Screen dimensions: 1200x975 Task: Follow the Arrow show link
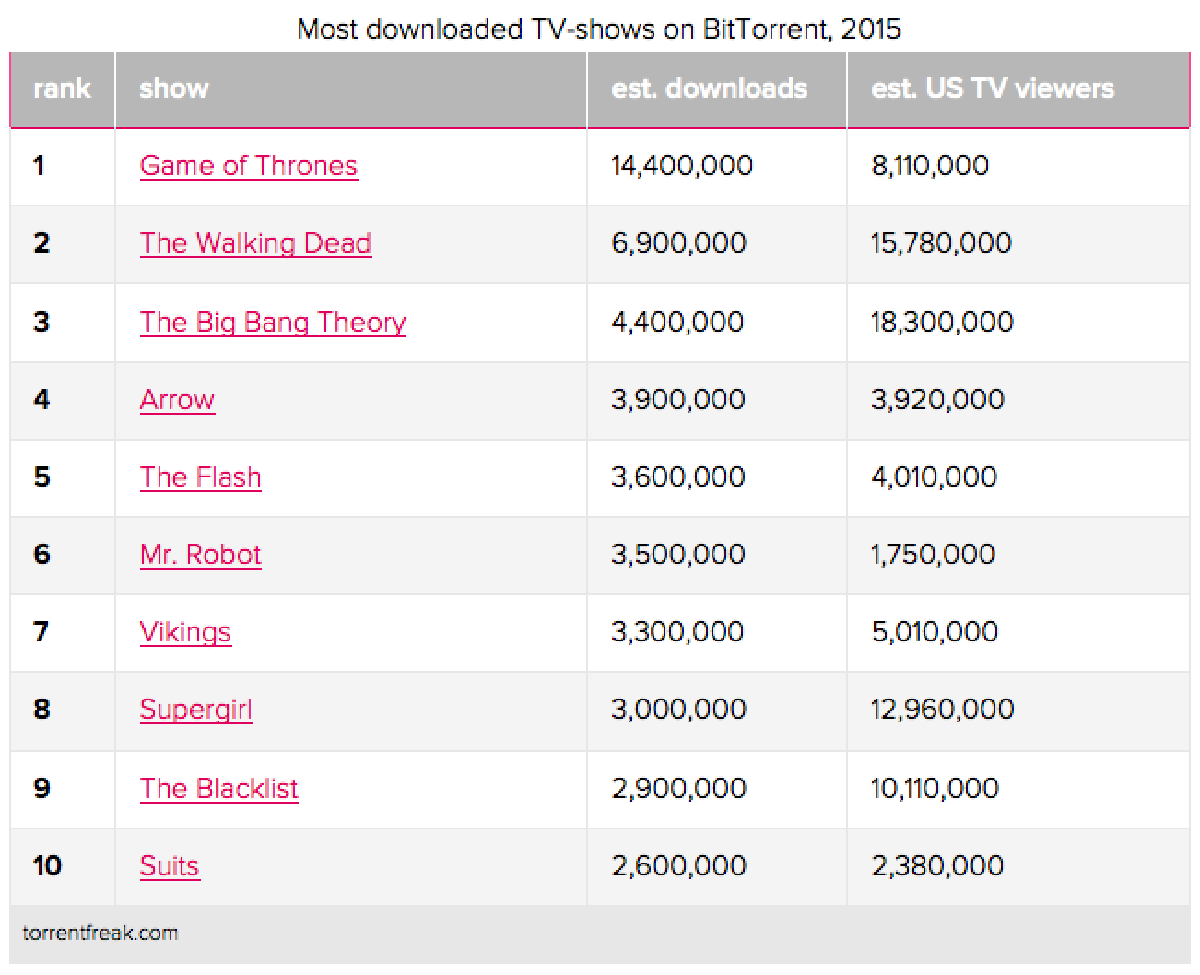coord(177,399)
